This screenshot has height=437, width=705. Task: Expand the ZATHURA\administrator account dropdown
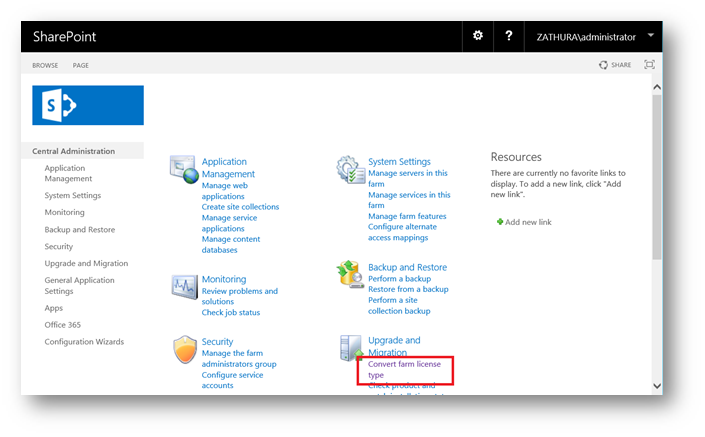[651, 35]
